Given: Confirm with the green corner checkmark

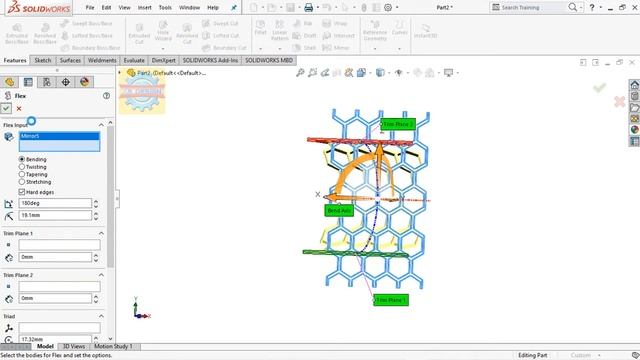Looking at the screenshot, I should (599, 87).
